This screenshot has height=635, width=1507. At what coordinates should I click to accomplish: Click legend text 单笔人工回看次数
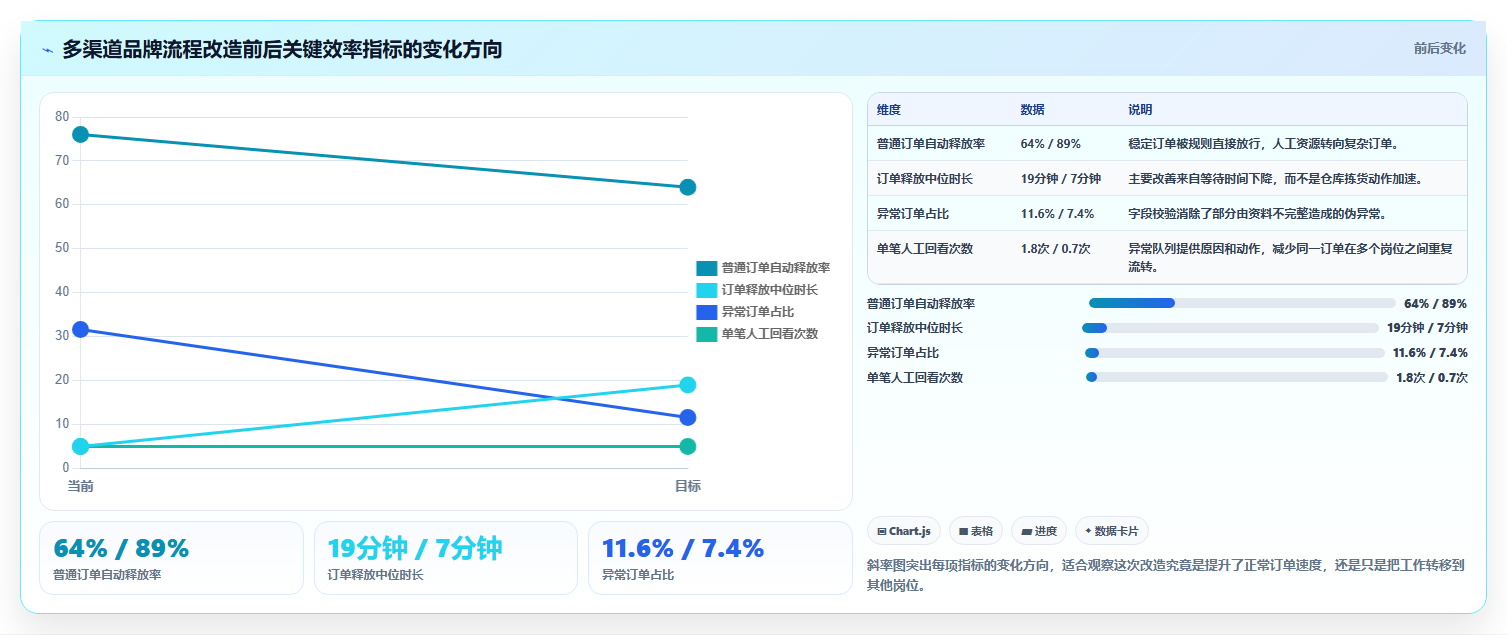pyautogui.click(x=770, y=334)
